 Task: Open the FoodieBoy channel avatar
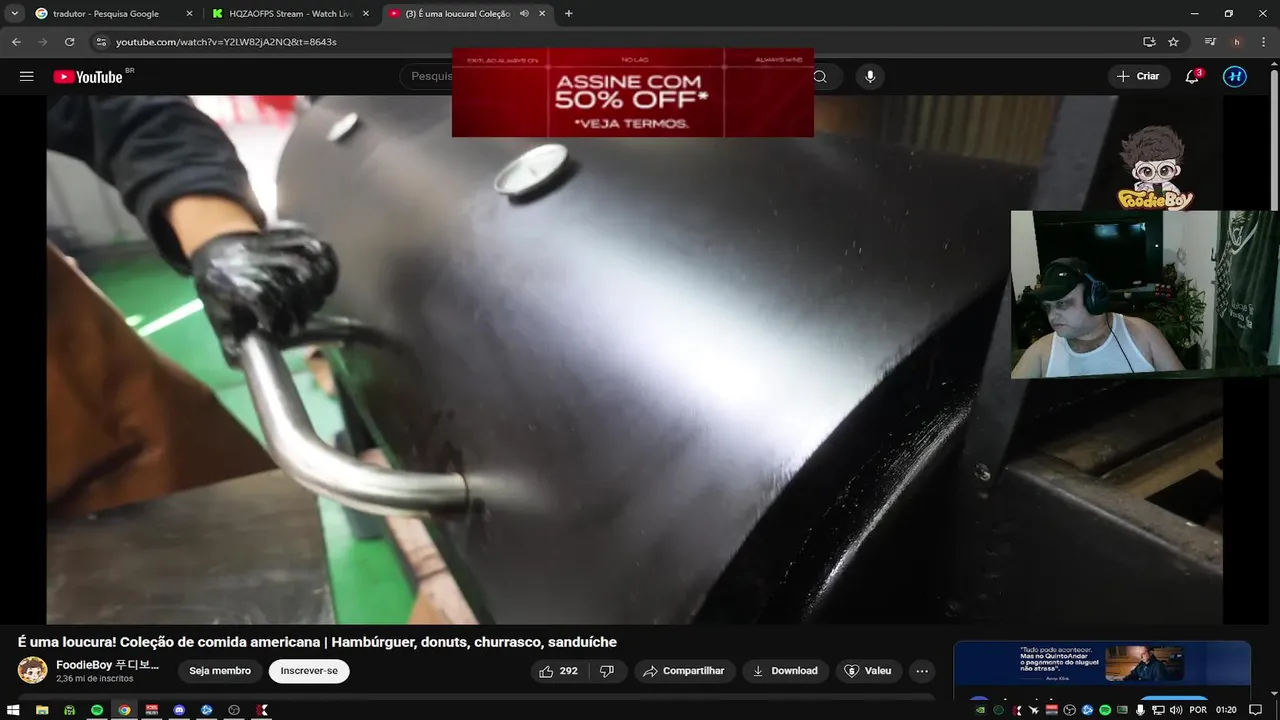point(32,670)
